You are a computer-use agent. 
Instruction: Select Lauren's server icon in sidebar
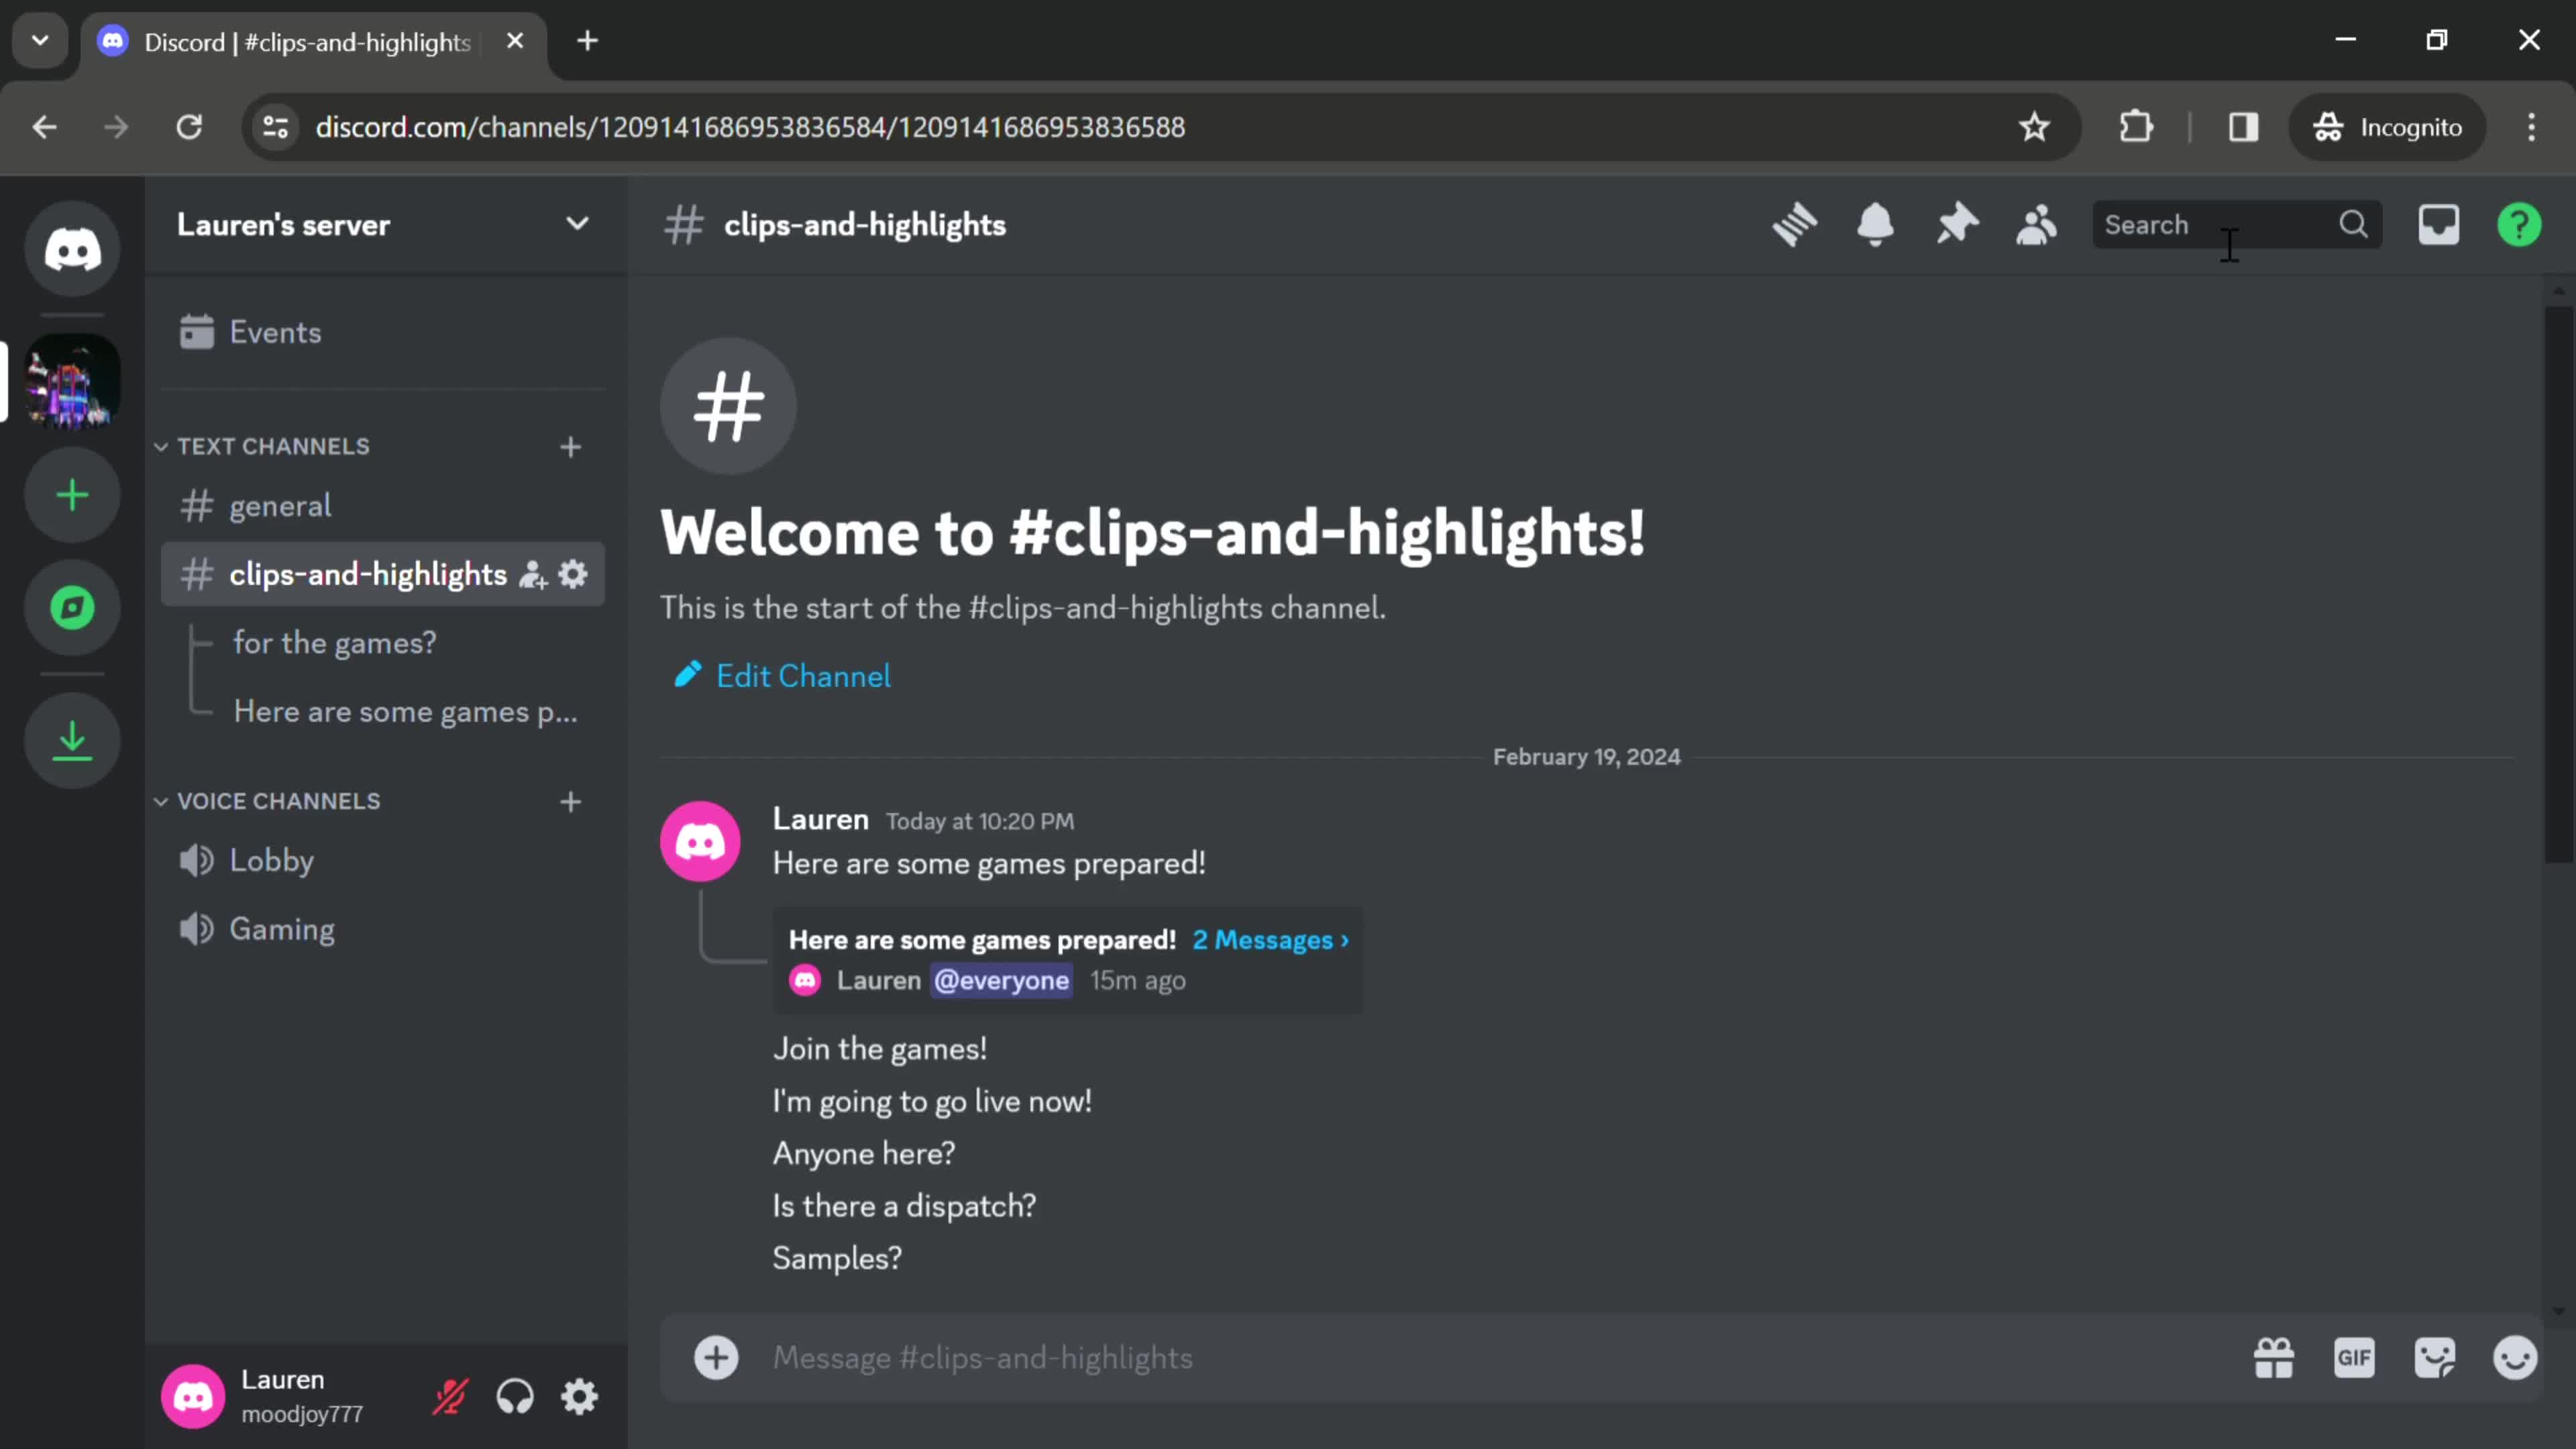pos(72,381)
